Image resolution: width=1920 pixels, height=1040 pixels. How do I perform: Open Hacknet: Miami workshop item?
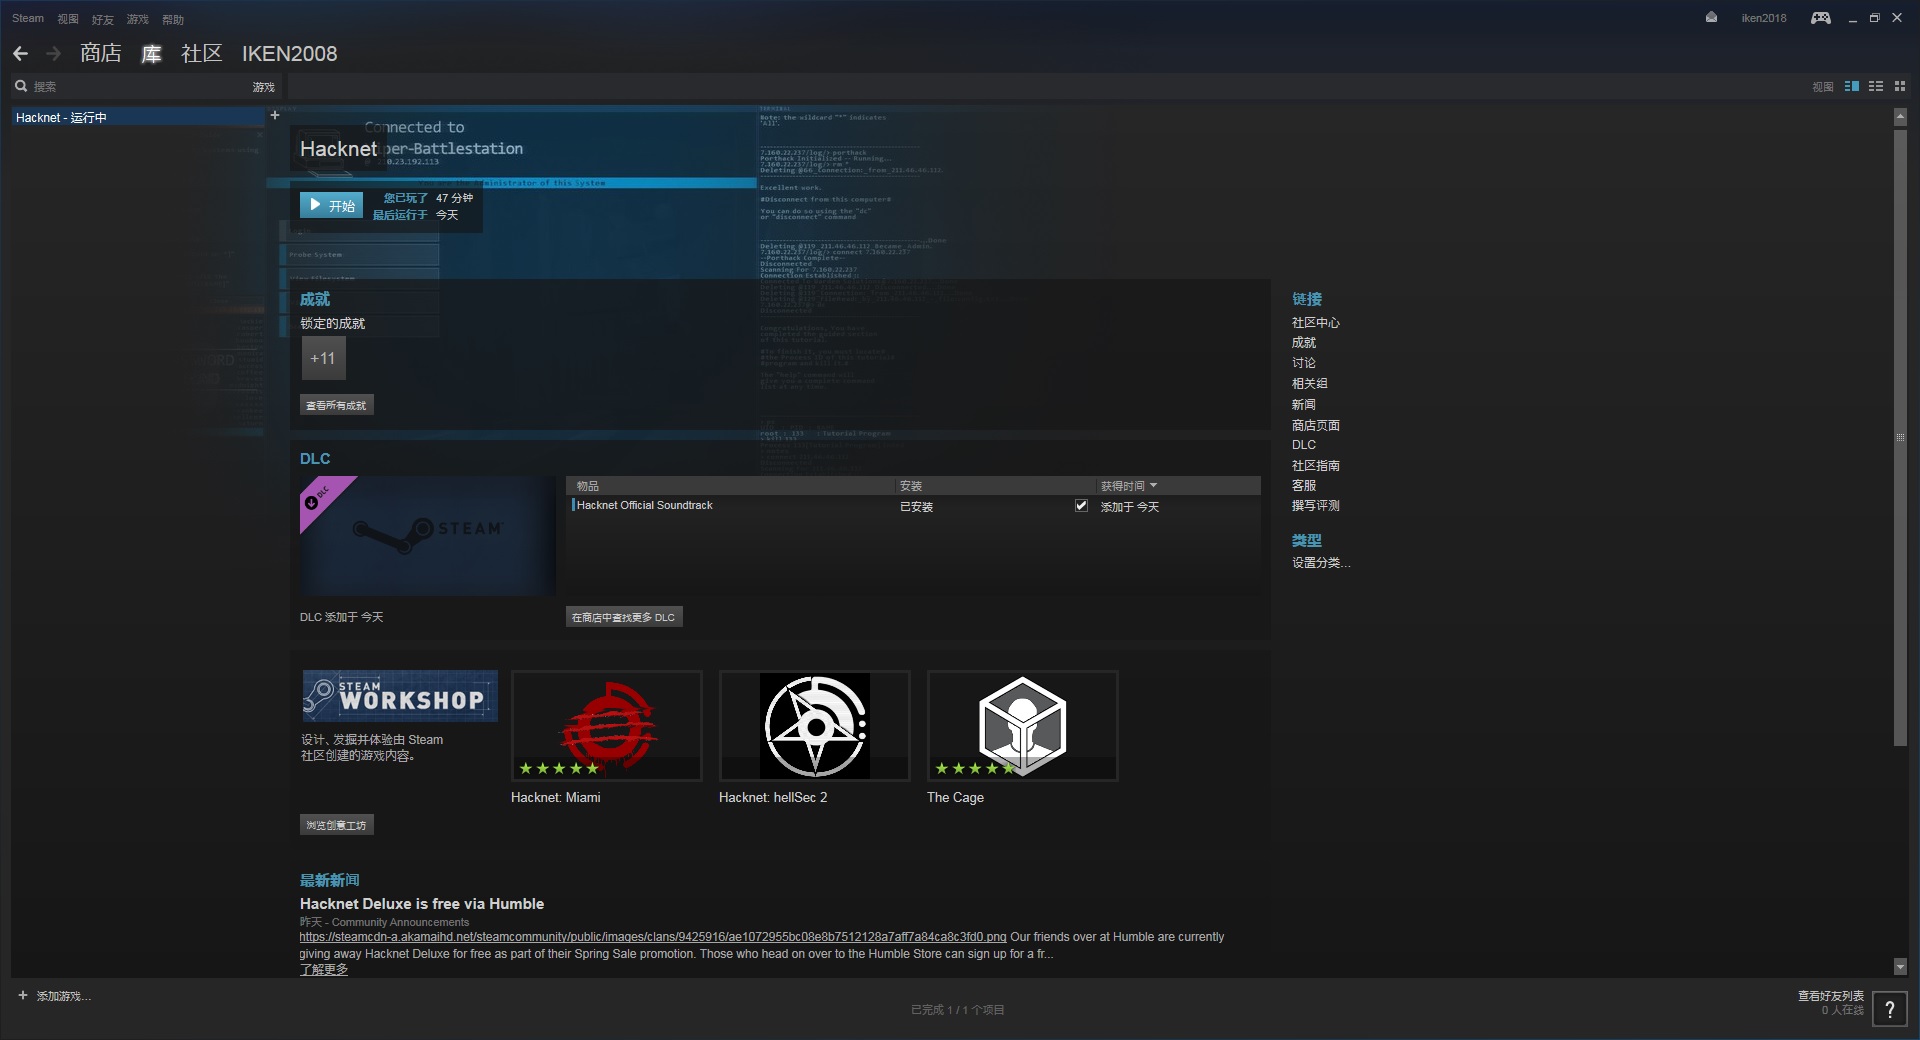607,726
